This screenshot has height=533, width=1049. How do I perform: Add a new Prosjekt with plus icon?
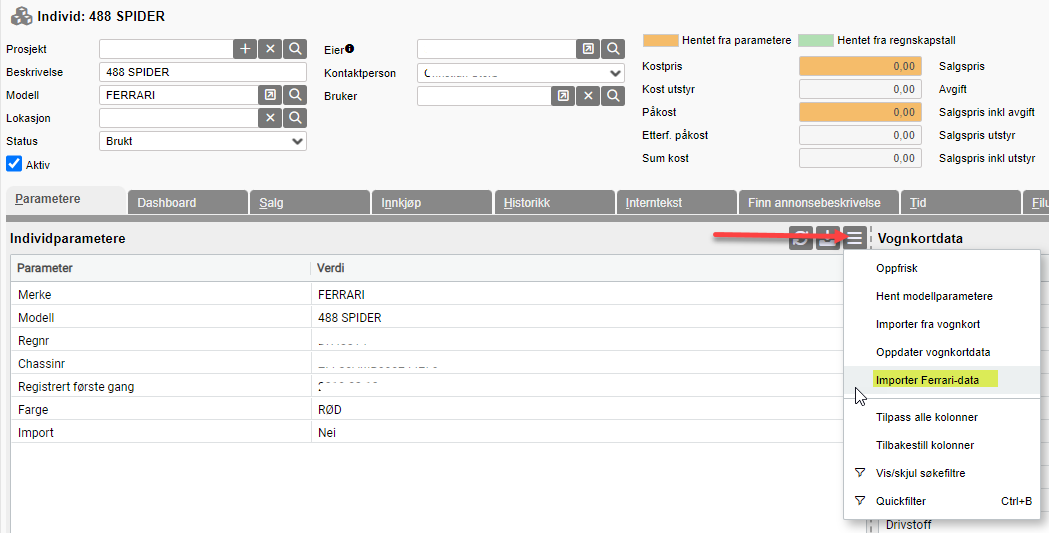(245, 49)
